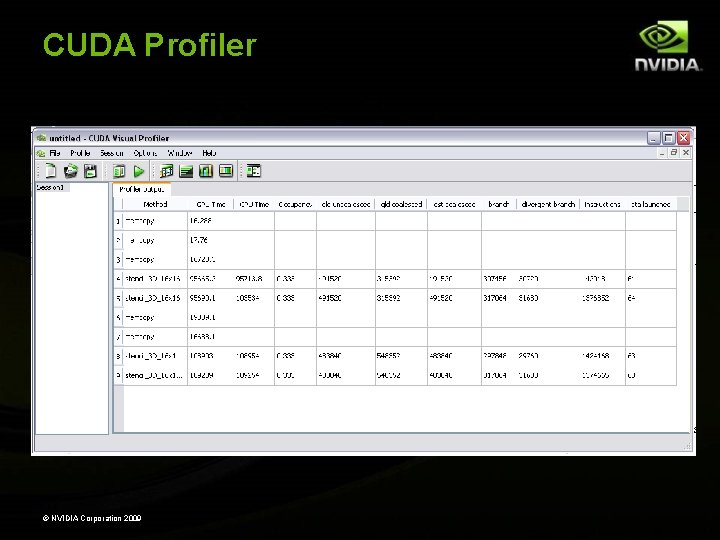Image resolution: width=720 pixels, height=540 pixels.
Task: Open the Help menu
Action: [x=209, y=153]
